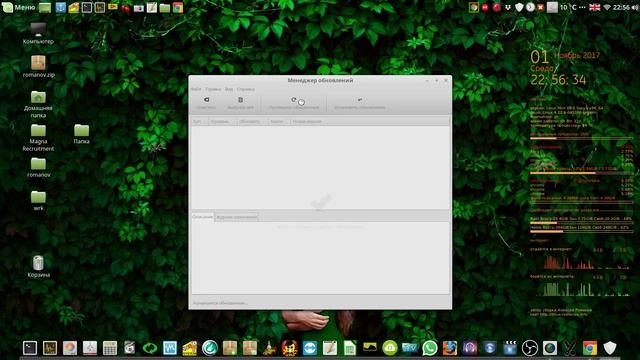Open the white shield icon in dock
The image size is (640, 360).
pyautogui.click(x=610, y=348)
